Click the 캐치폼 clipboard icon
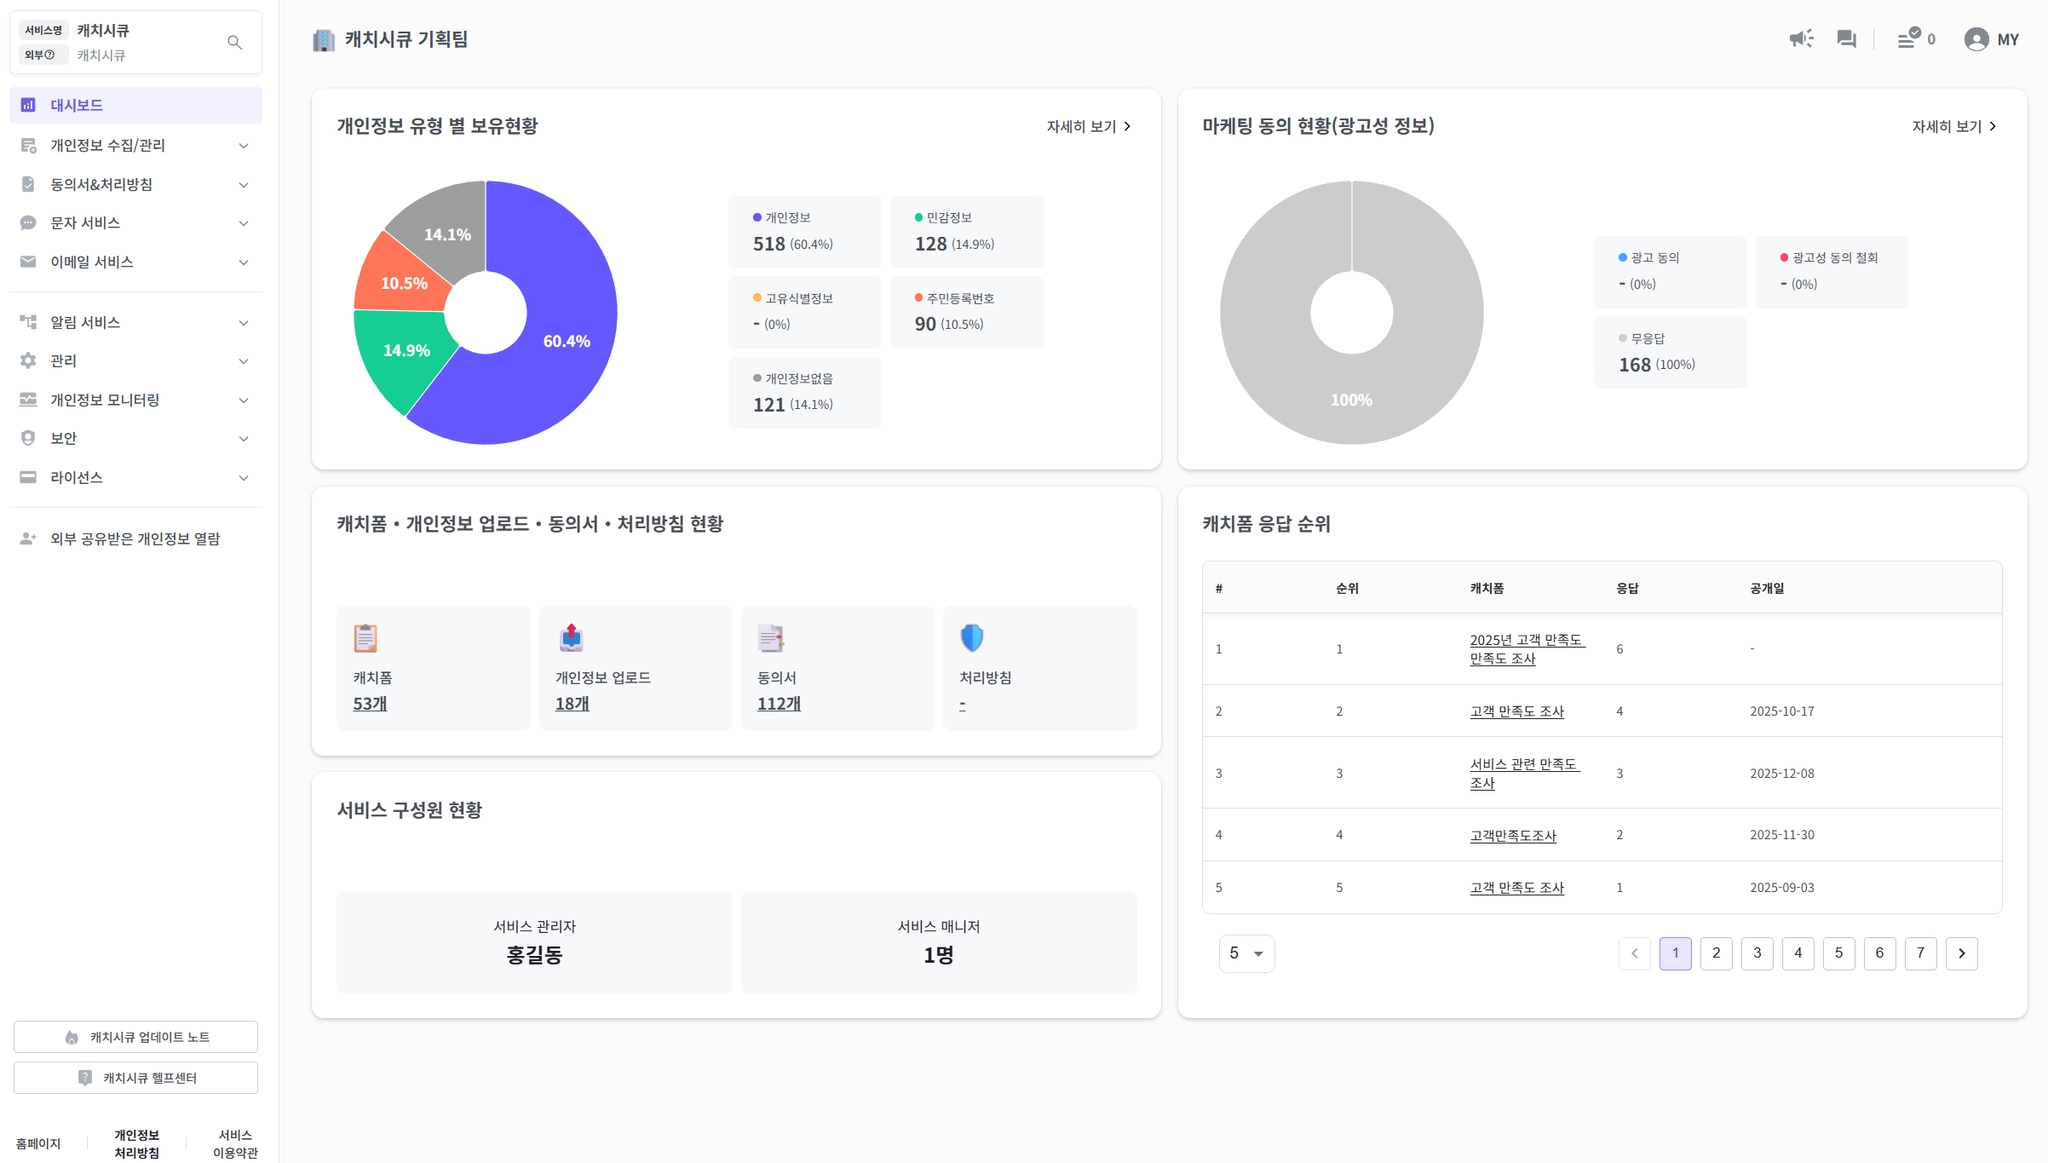 [366, 638]
